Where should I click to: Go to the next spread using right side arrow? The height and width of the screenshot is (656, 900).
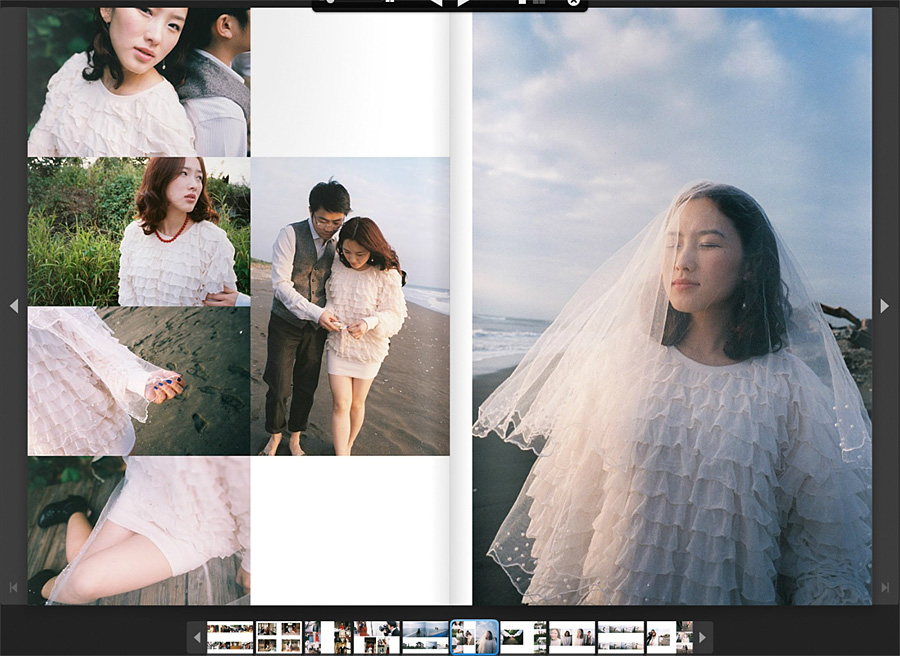point(885,306)
